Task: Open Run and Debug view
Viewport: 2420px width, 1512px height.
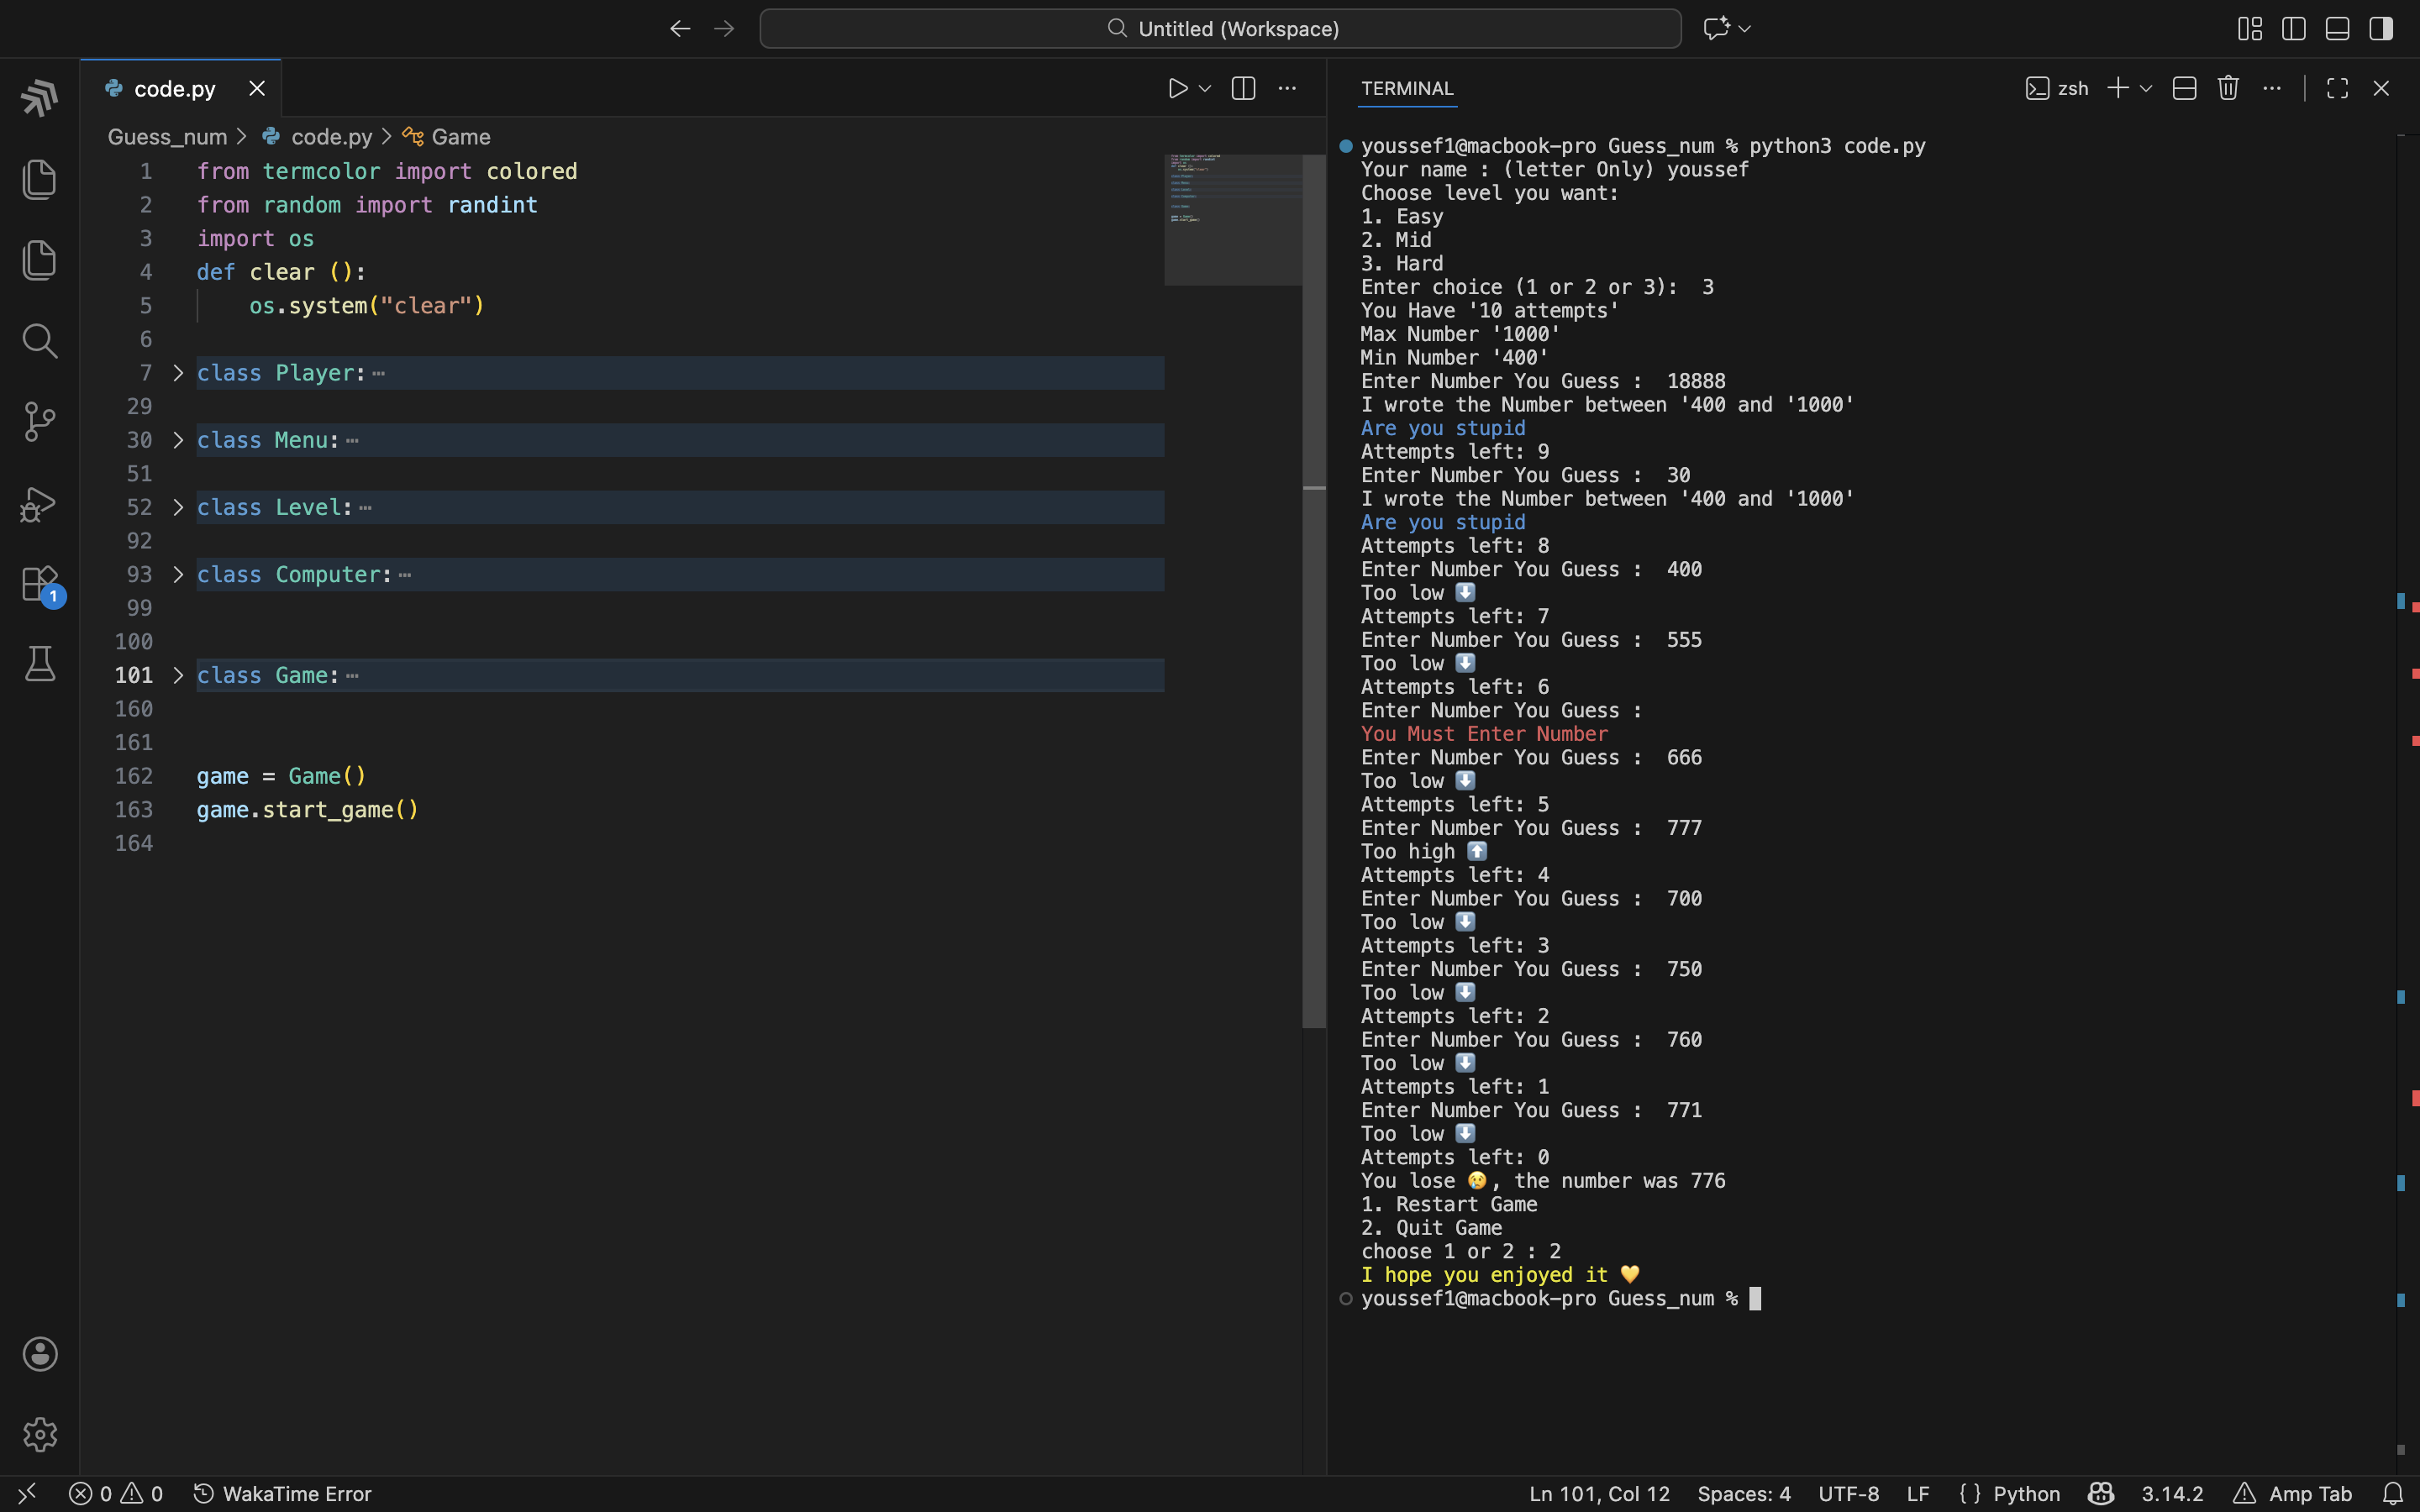Action: point(39,504)
